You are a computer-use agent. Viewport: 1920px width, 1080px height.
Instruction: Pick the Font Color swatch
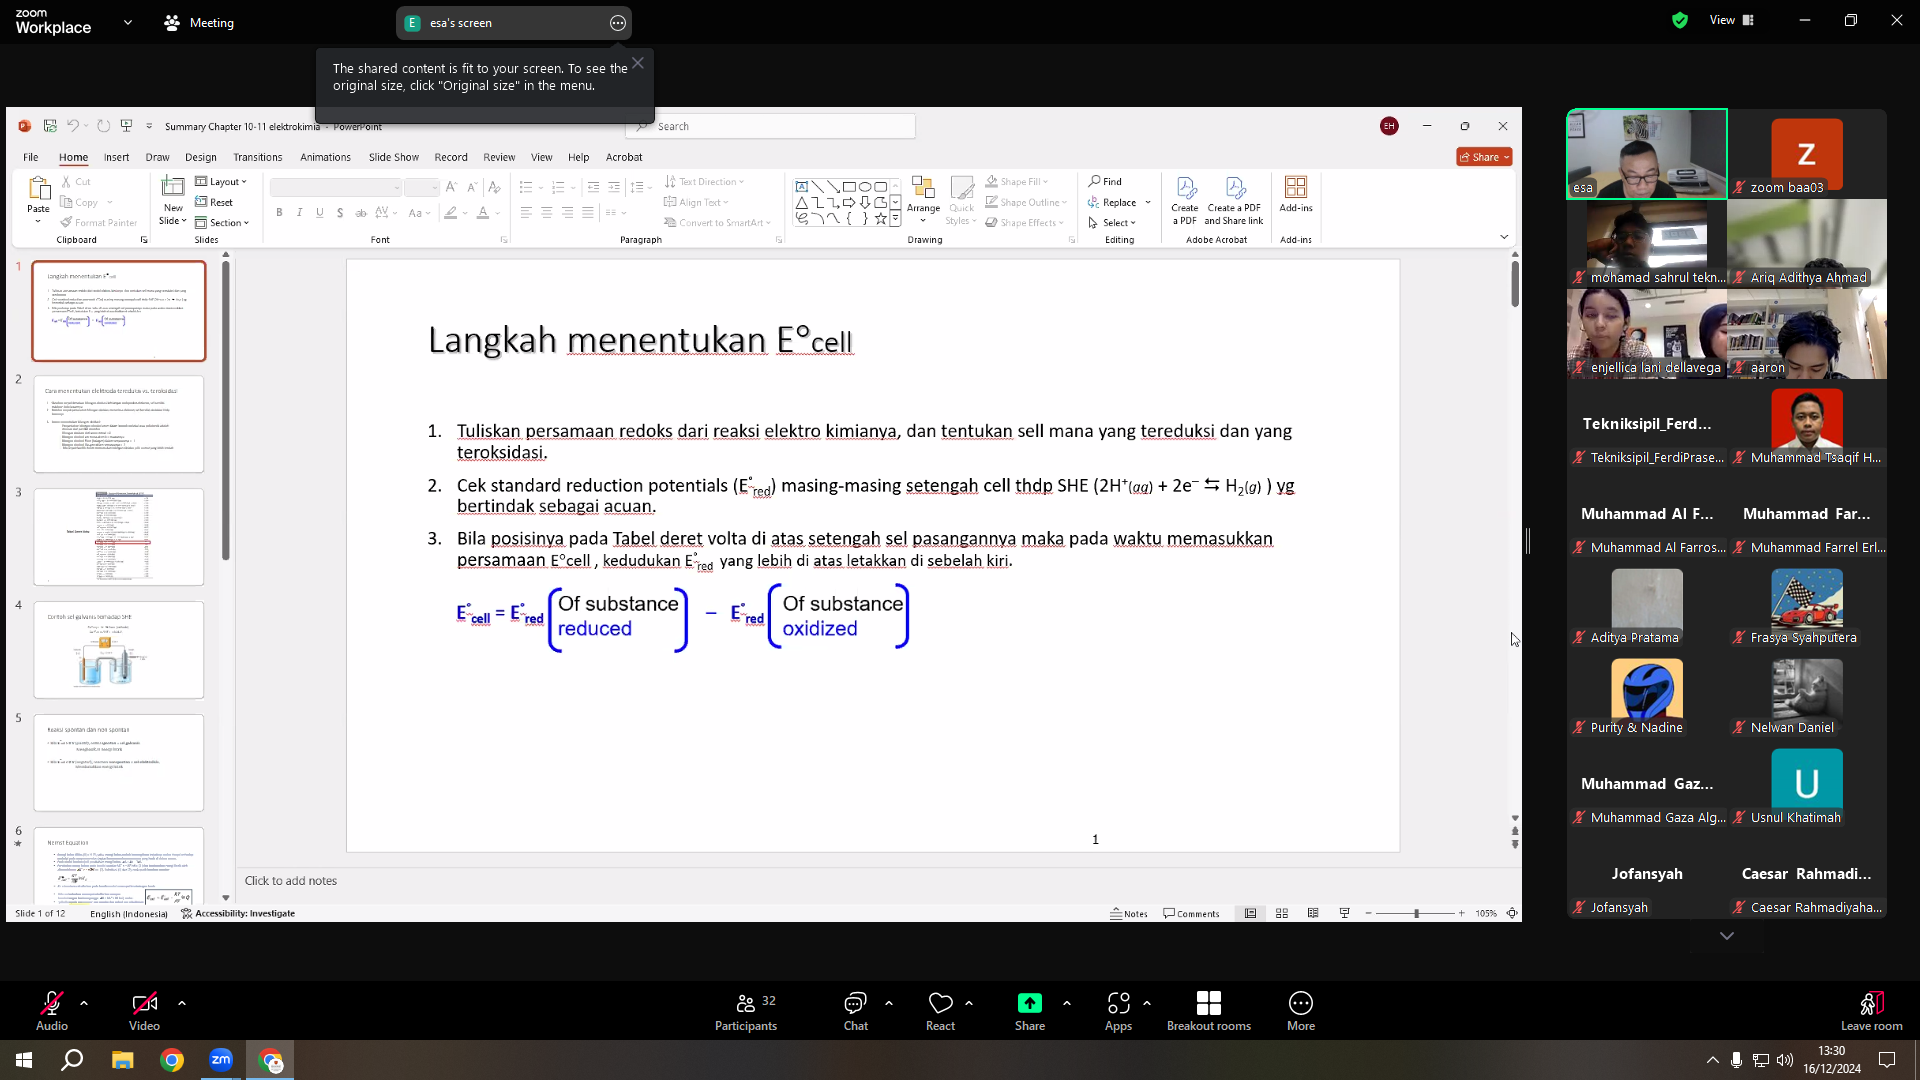coord(483,213)
